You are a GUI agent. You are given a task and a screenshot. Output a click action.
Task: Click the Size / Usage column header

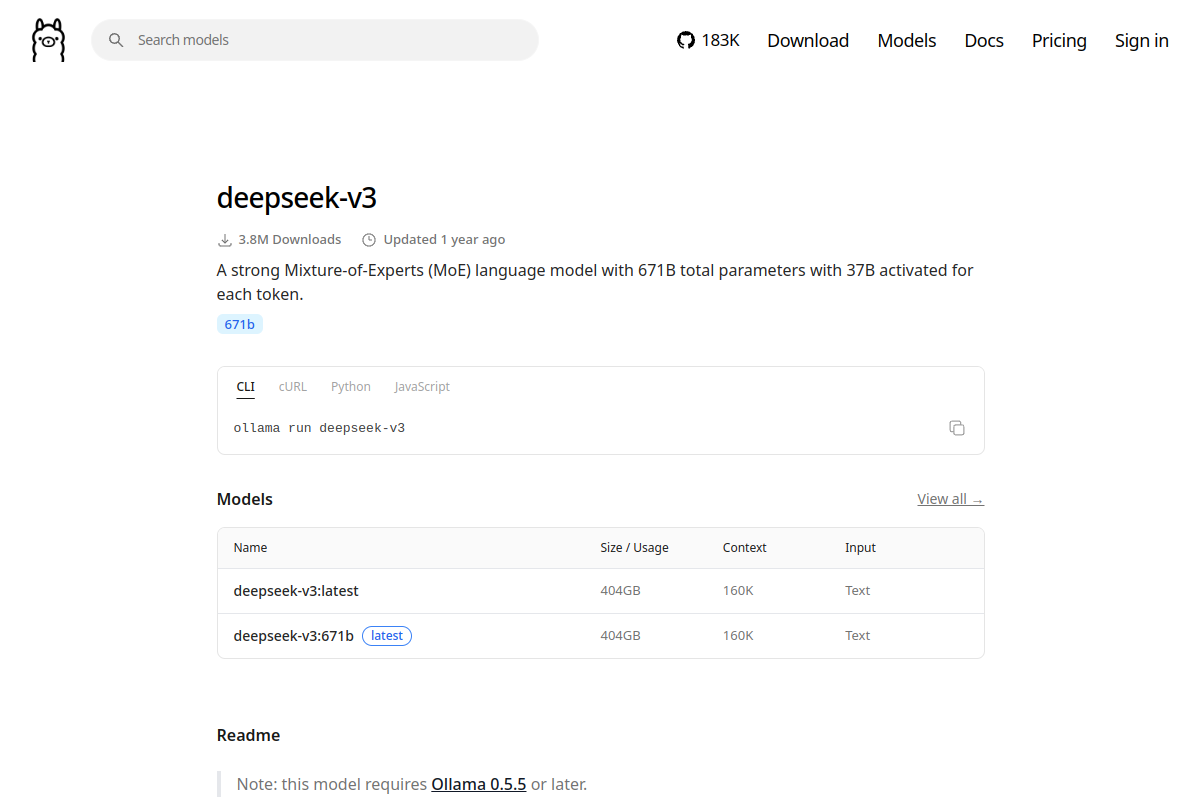(x=635, y=548)
